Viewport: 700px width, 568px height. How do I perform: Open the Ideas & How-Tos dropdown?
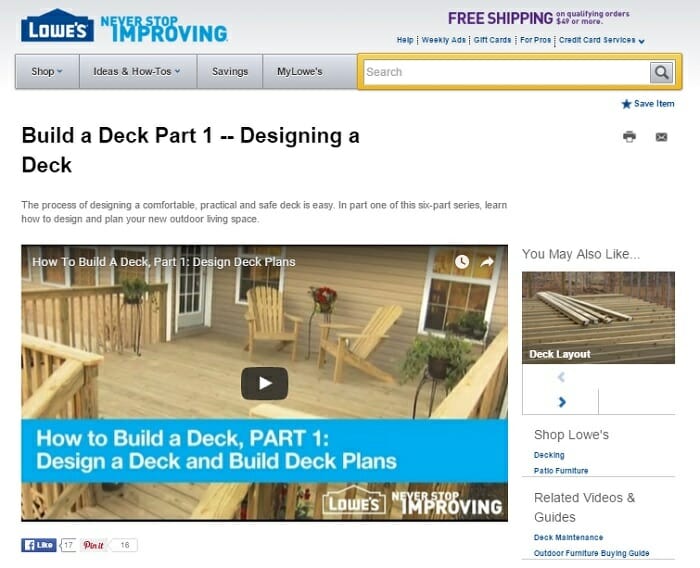coord(138,71)
